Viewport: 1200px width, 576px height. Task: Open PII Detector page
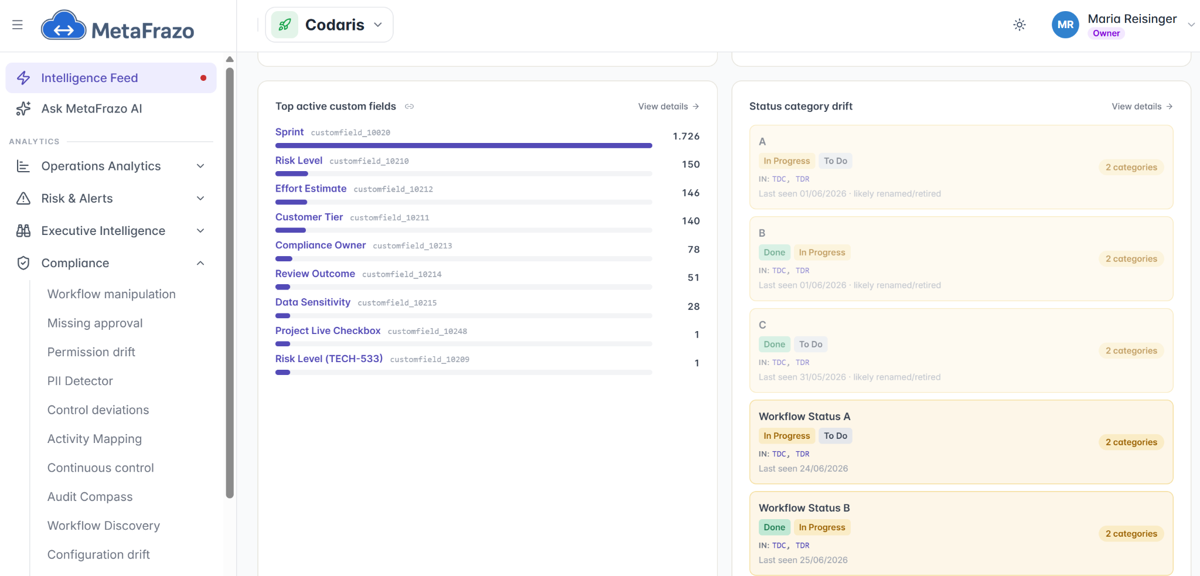80,381
